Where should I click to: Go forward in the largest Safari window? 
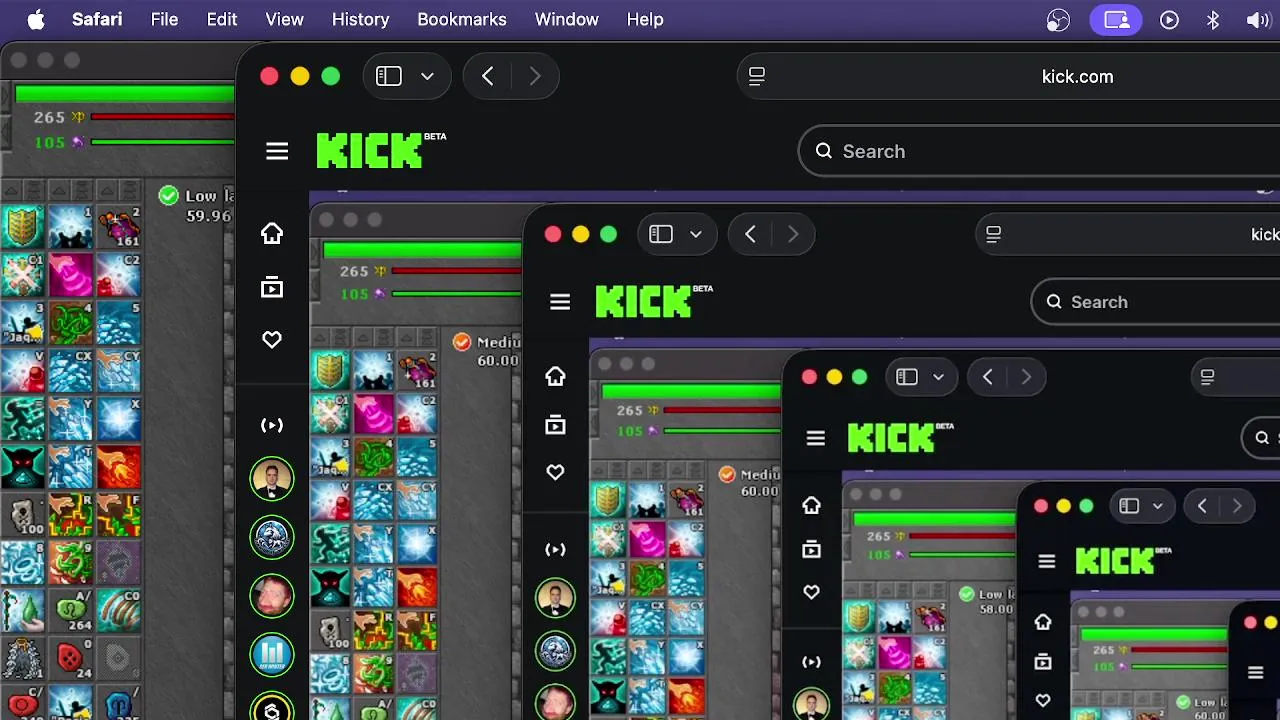point(534,76)
